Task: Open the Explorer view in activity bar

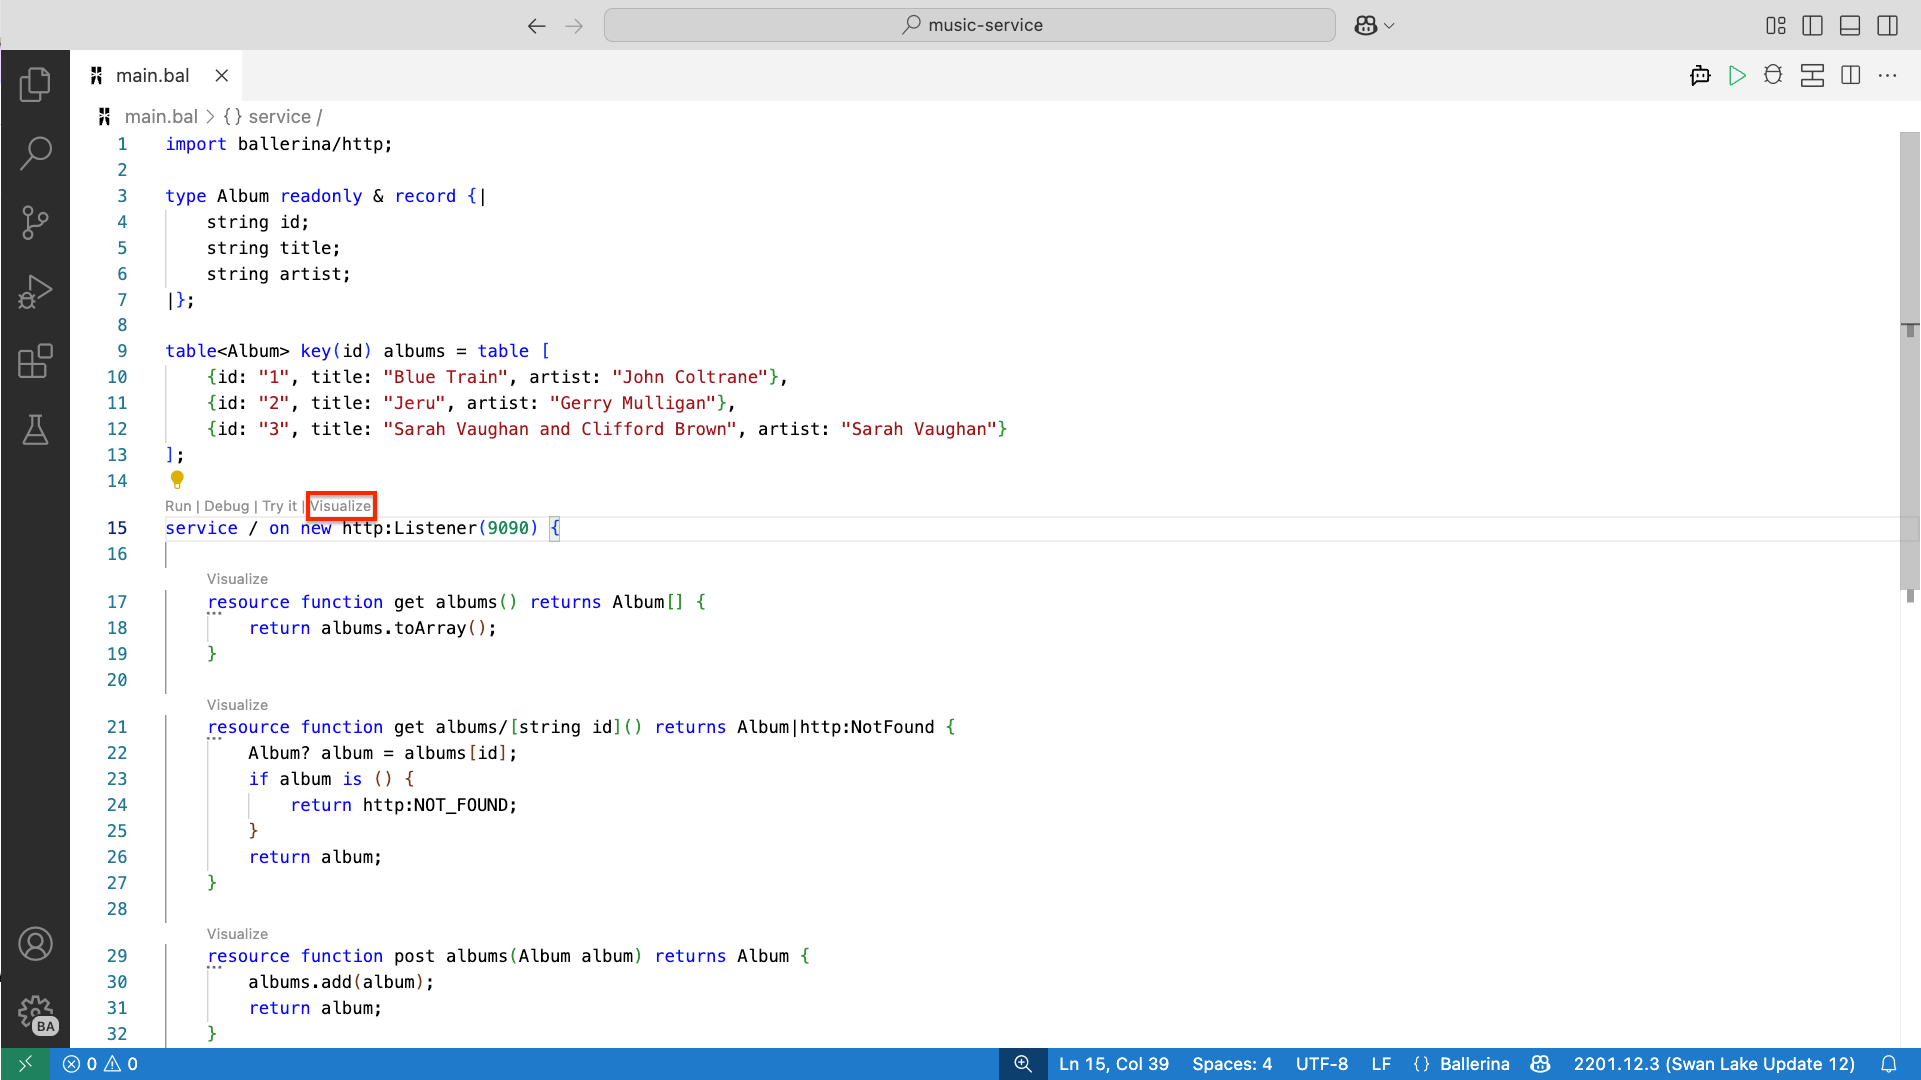Action: [x=35, y=85]
